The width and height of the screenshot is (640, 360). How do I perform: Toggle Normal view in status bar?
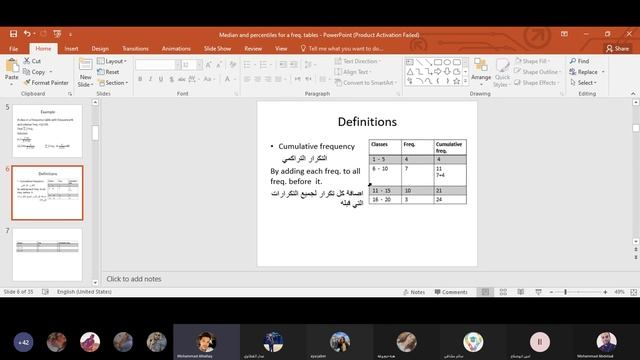point(485,292)
